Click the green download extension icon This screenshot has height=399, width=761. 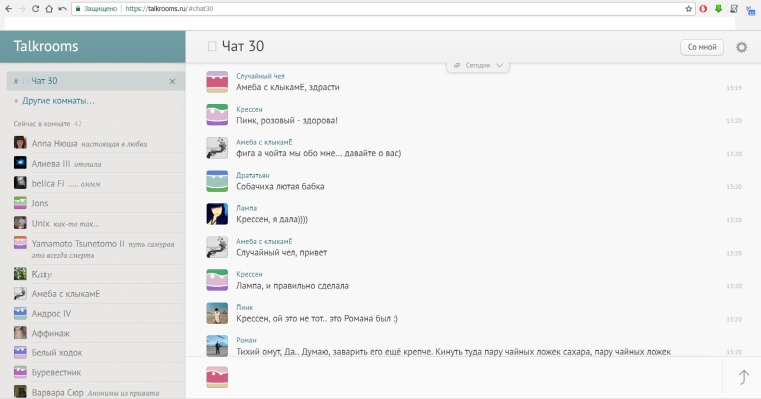[718, 9]
